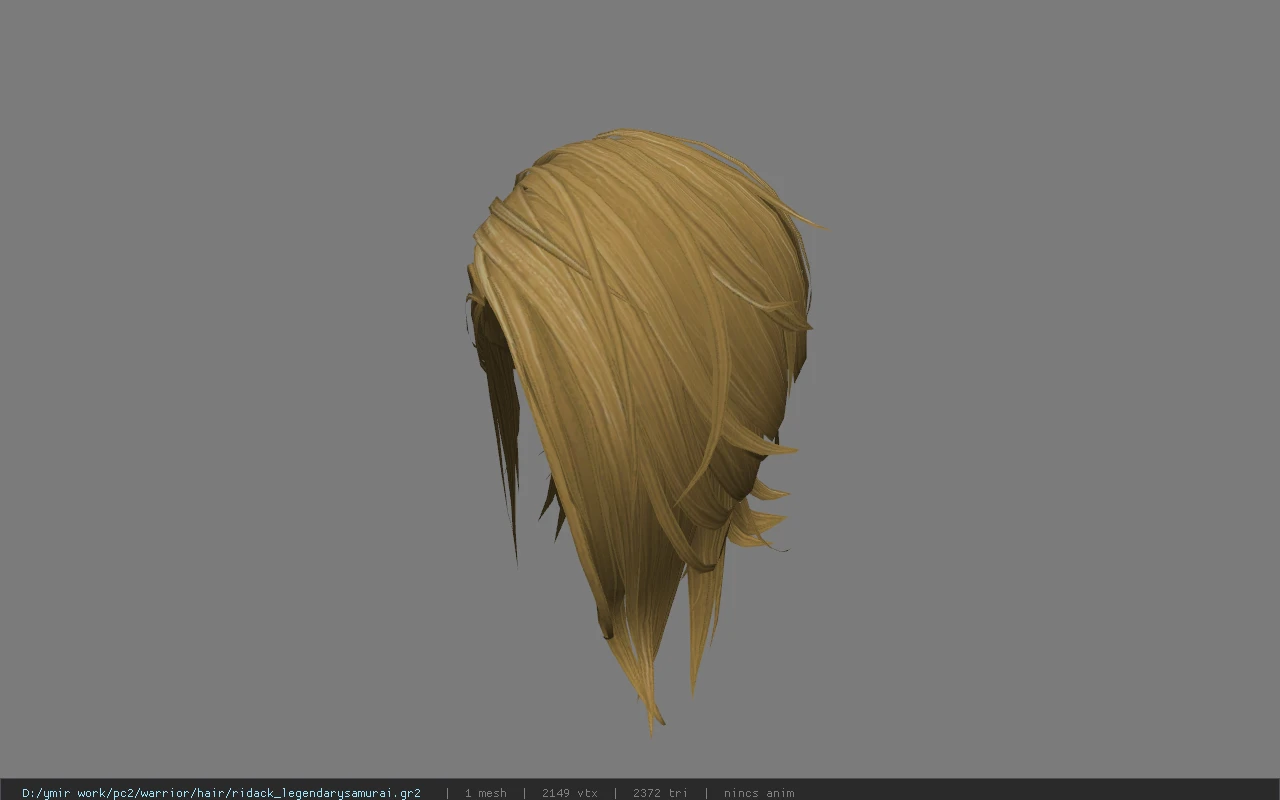Click the "1 mesh" status entry
This screenshot has height=800, width=1280.
485,793
